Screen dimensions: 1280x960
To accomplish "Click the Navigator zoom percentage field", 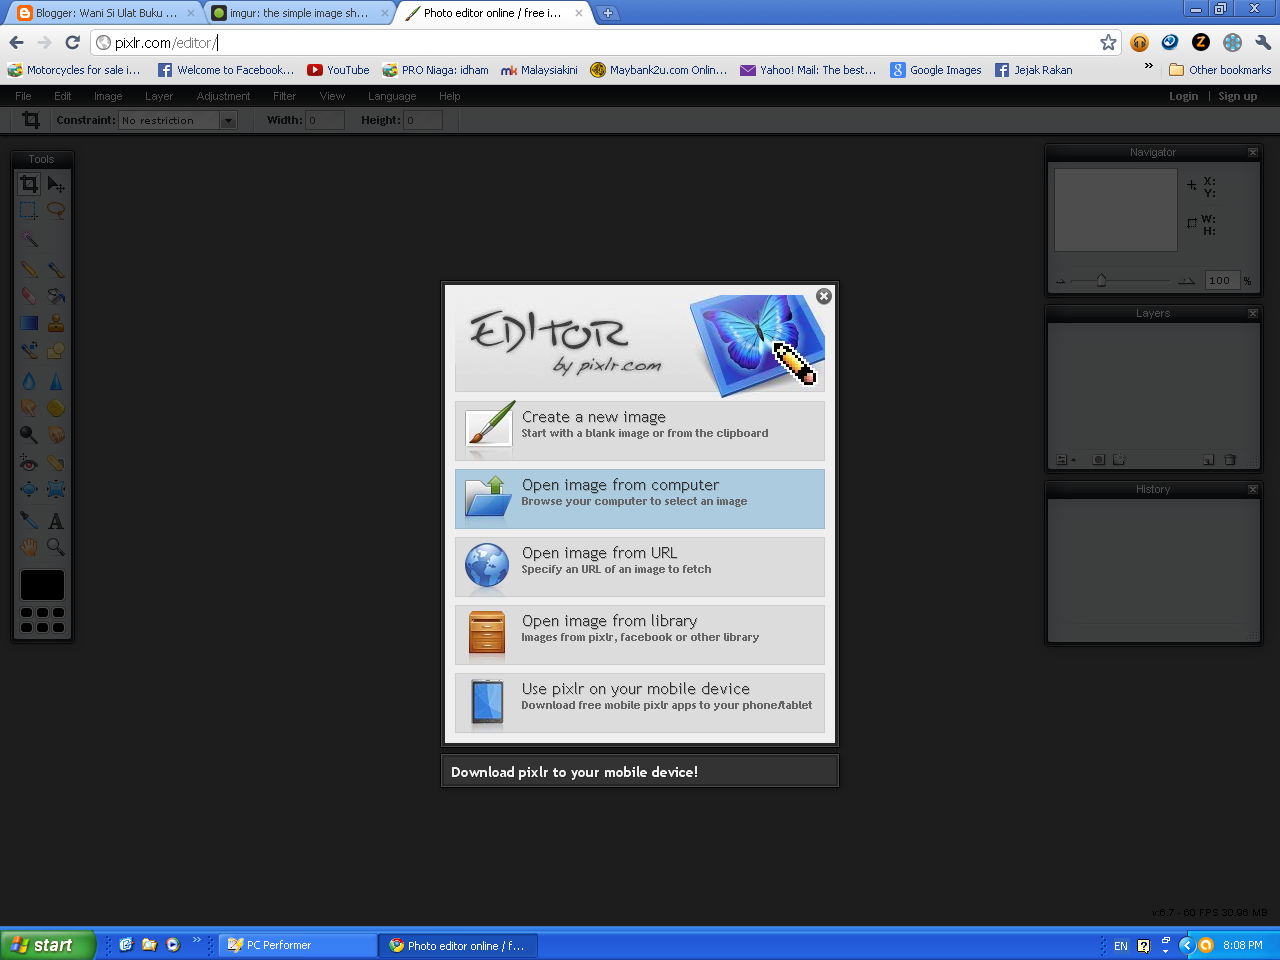I will (x=1222, y=281).
